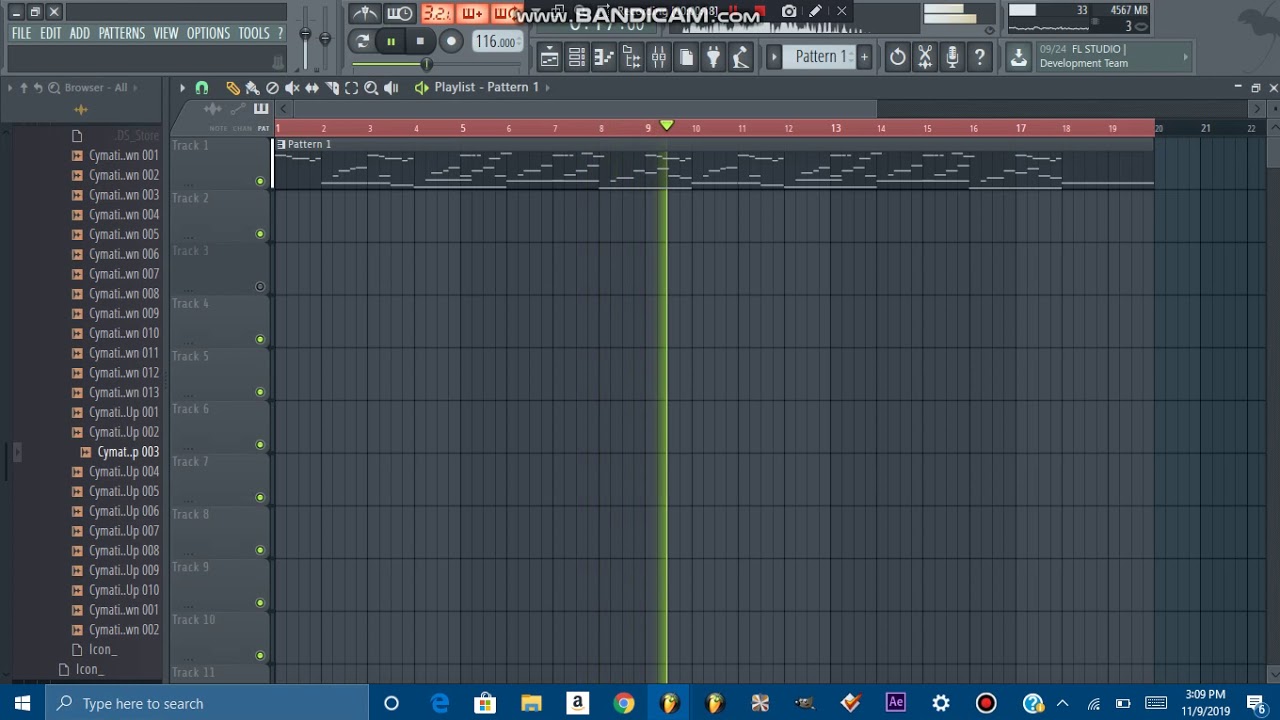Select the Slip tool in playlist toolbar
The width and height of the screenshot is (1280, 720).
(312, 88)
